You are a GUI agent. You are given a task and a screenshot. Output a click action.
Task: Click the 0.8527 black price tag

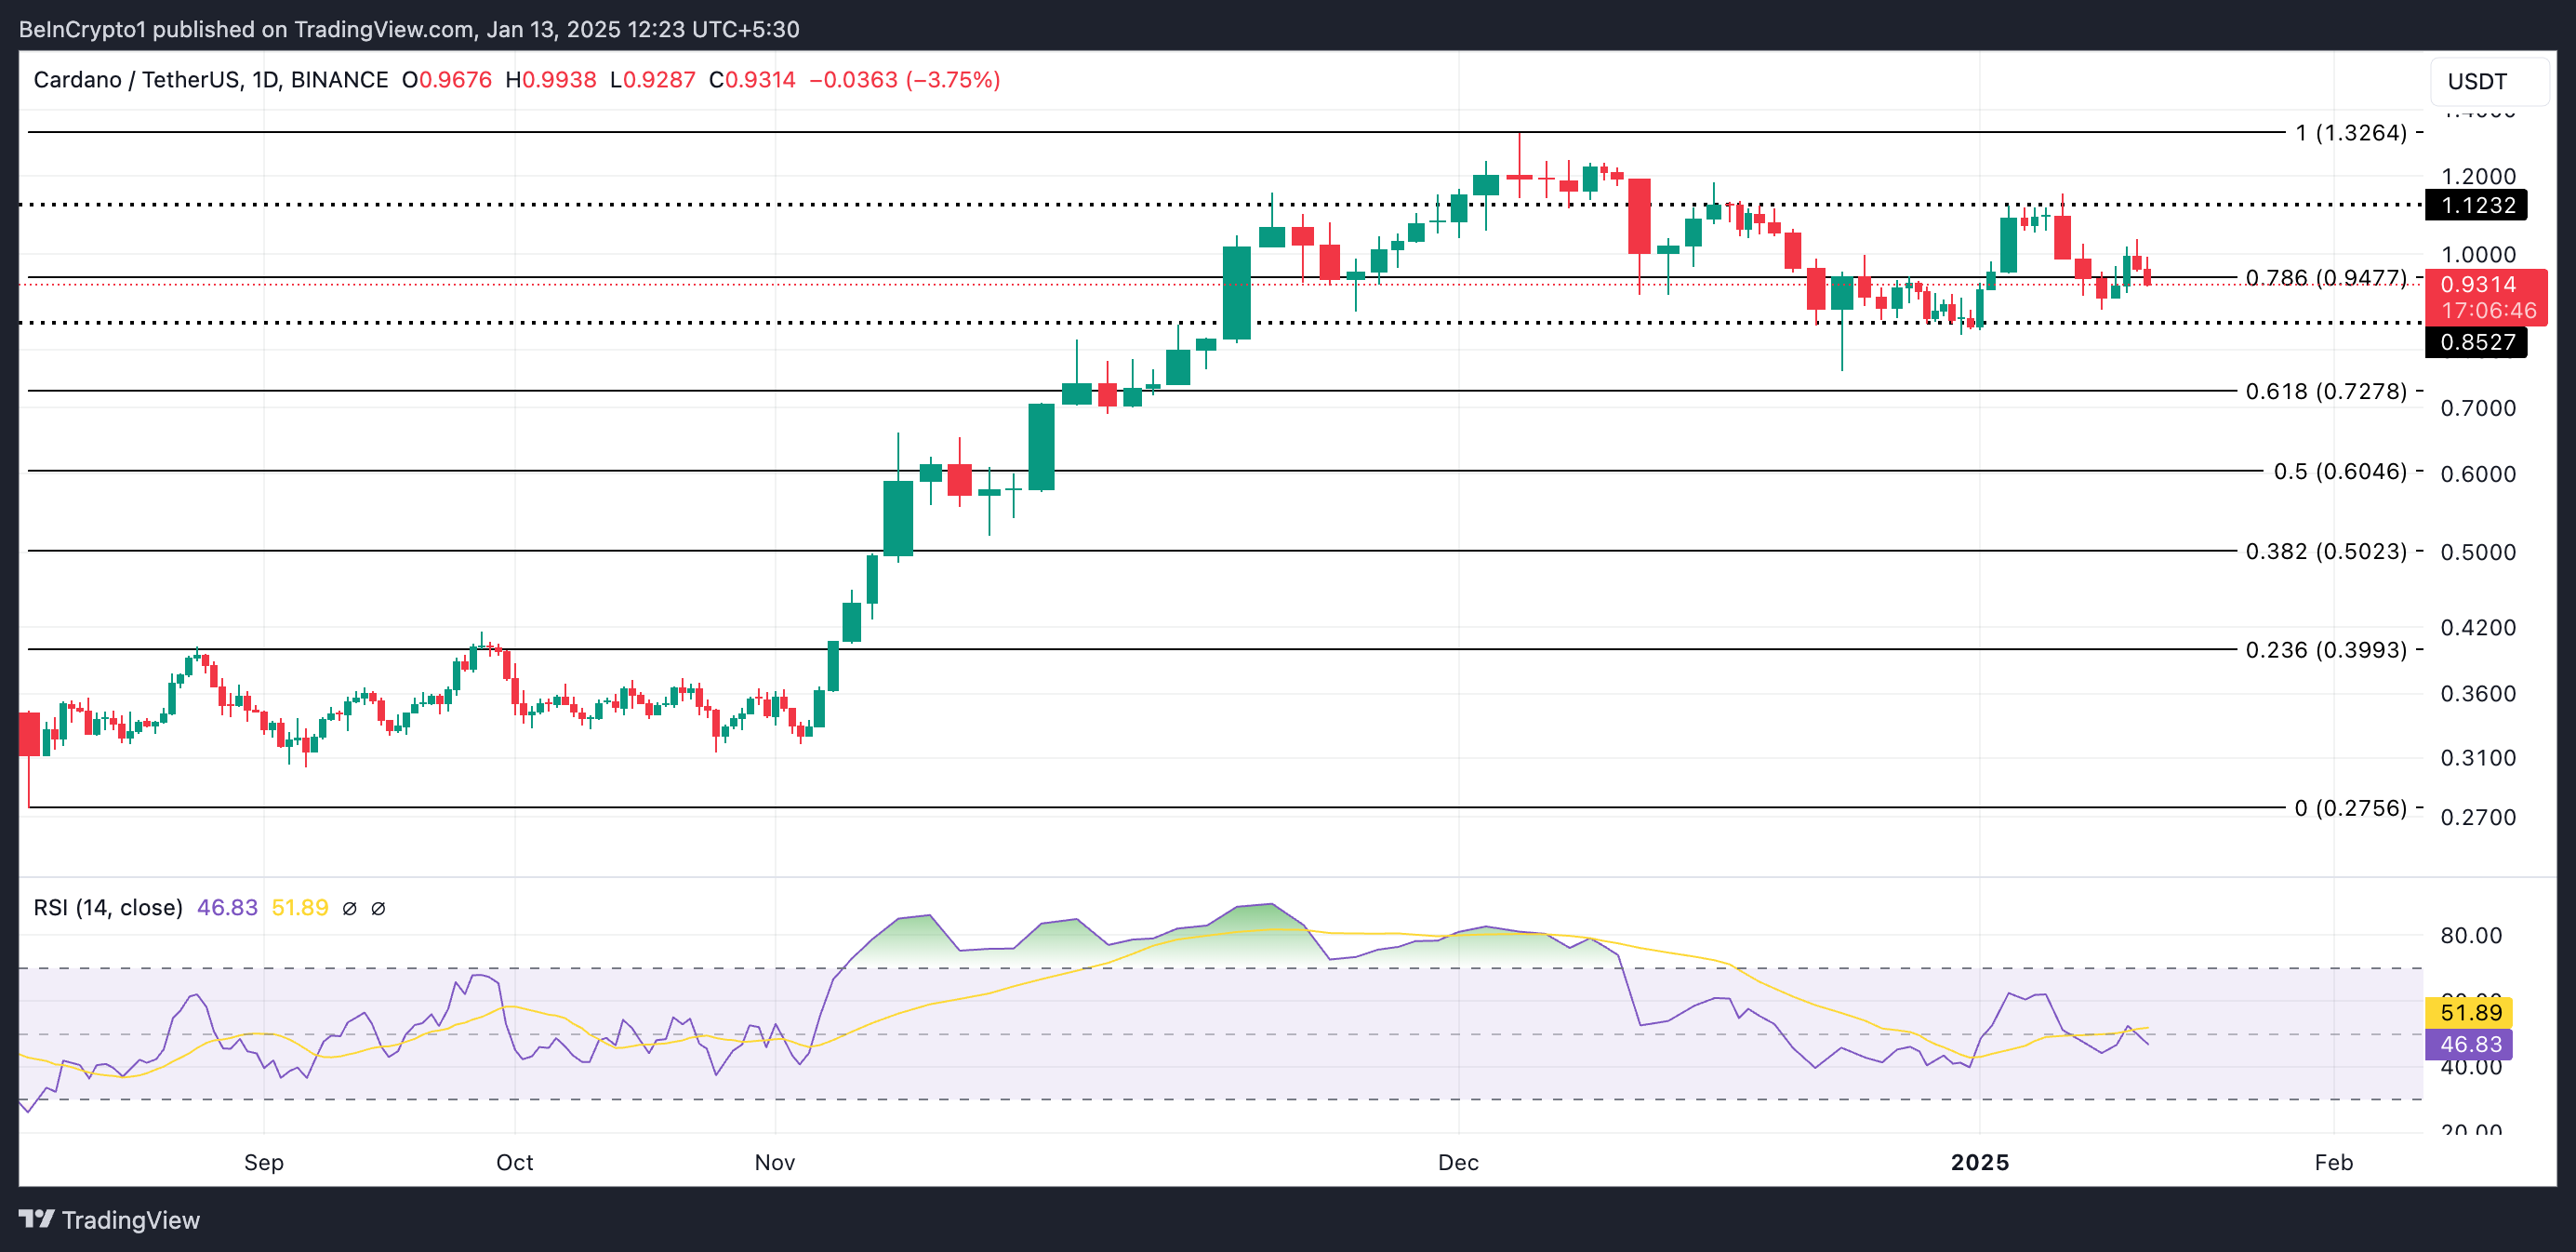click(2476, 342)
